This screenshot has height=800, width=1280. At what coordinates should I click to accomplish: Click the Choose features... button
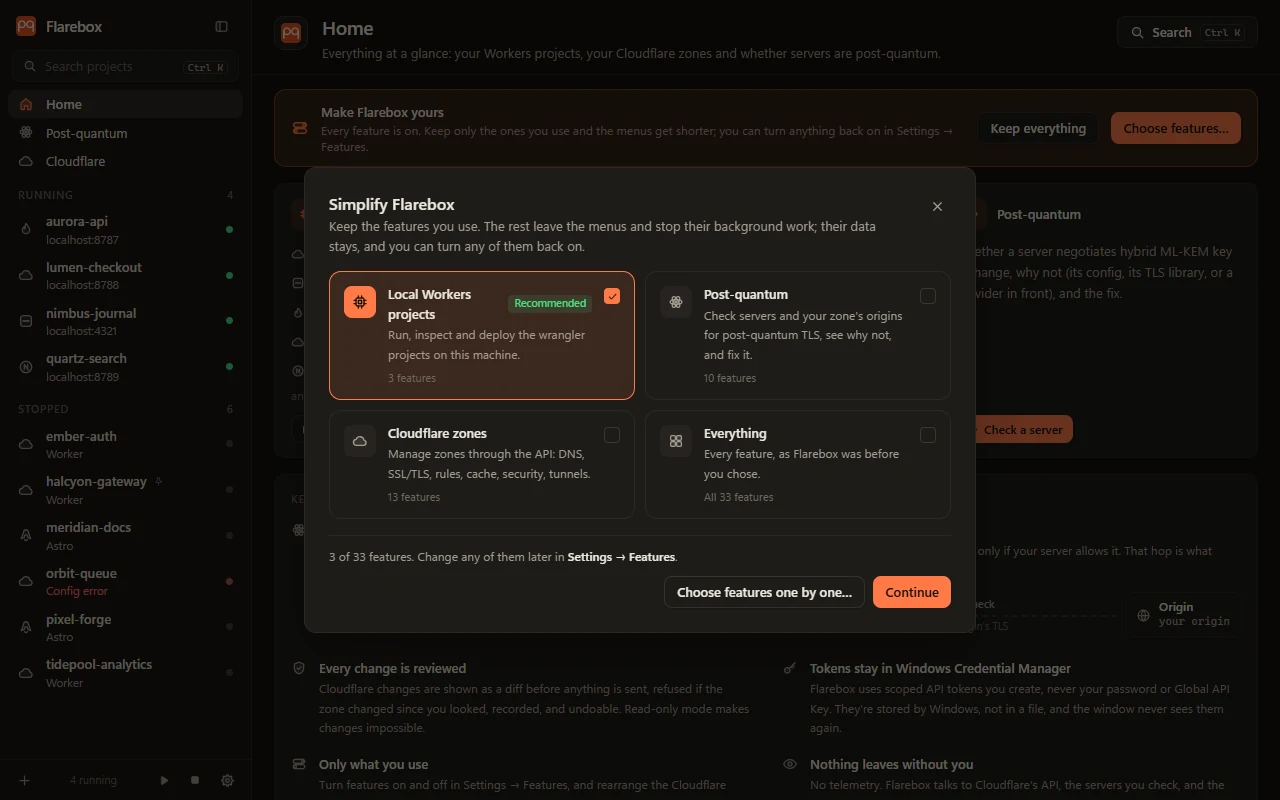1176,128
